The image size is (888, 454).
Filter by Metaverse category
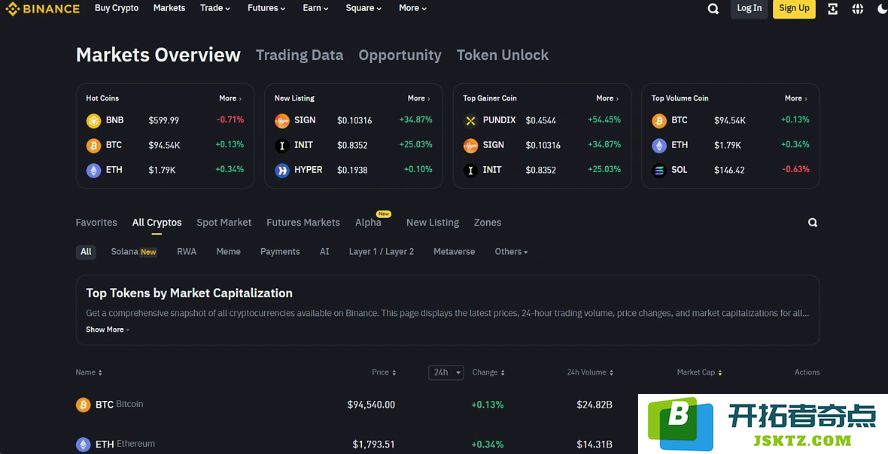coord(454,252)
